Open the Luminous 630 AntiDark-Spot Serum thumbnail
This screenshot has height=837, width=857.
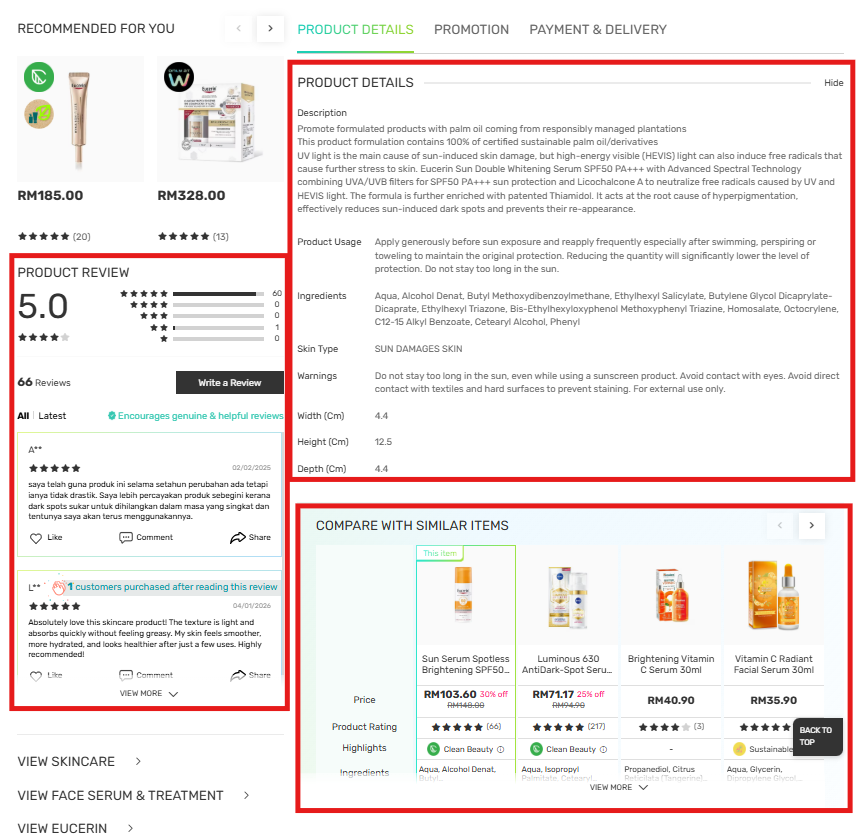point(568,596)
